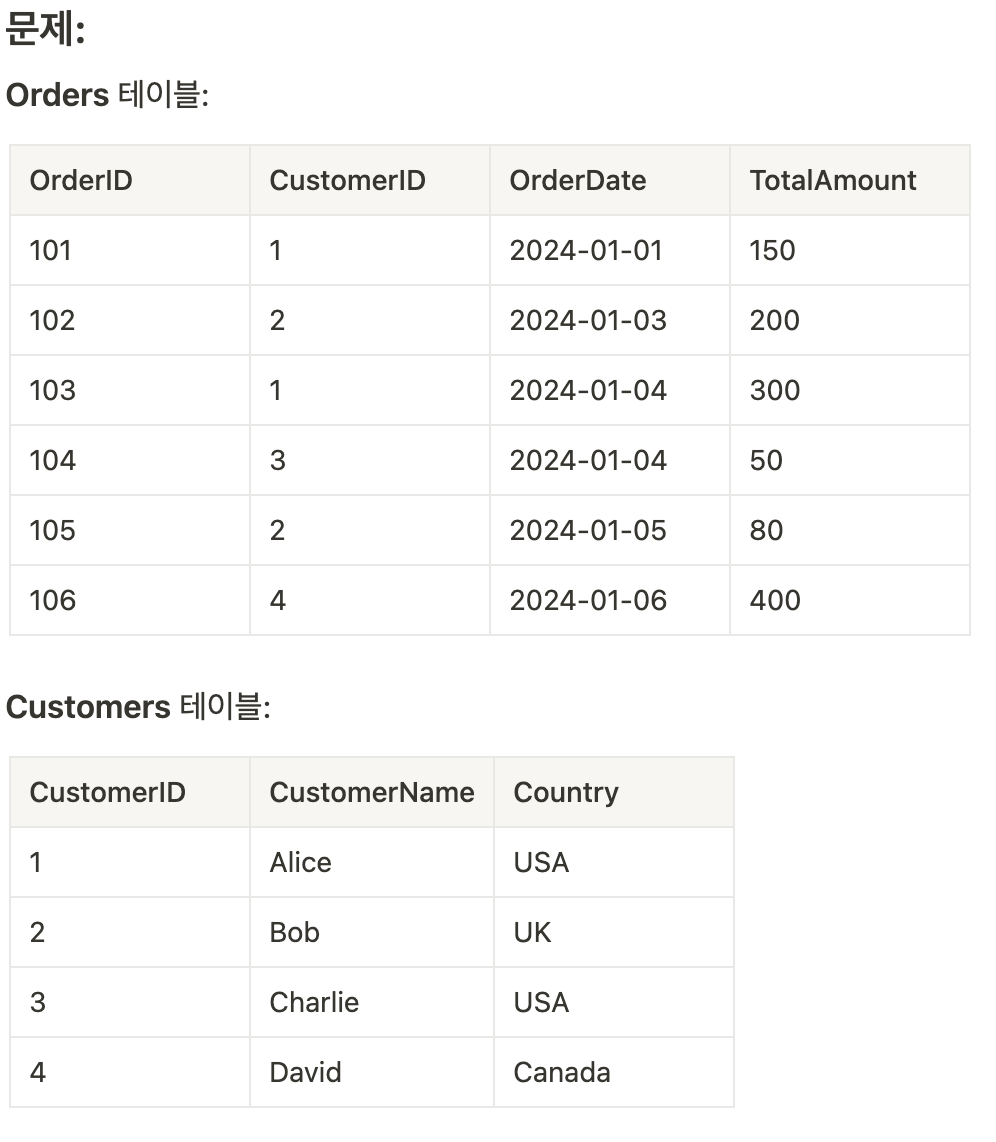This screenshot has height=1142, width=996.
Task: Click the OrderID column header
Action: 81,180
